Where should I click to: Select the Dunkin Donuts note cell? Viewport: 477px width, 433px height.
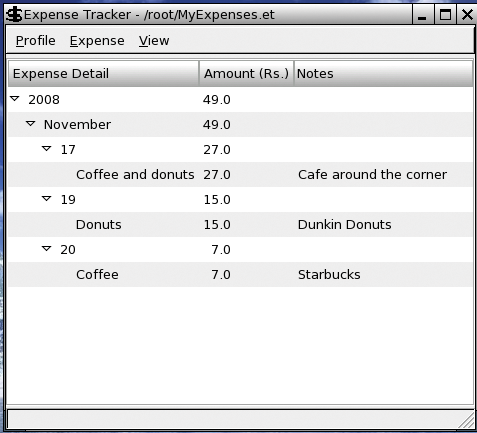click(345, 225)
